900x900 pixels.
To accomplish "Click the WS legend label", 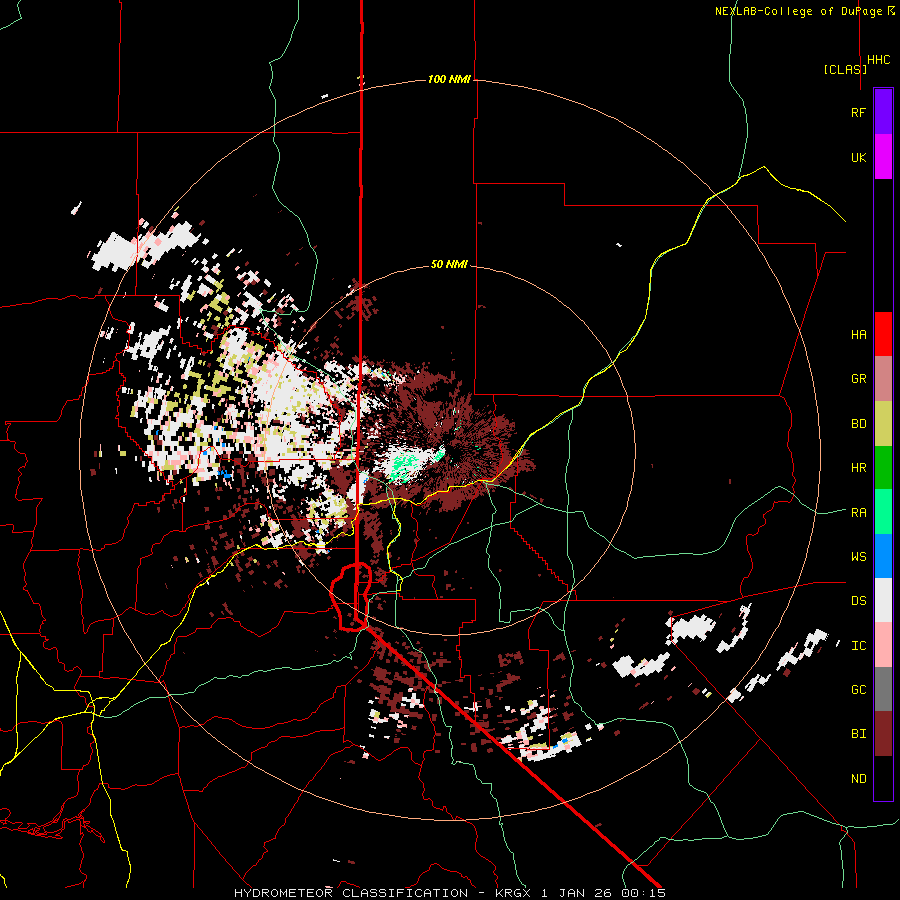I will pyautogui.click(x=858, y=557).
